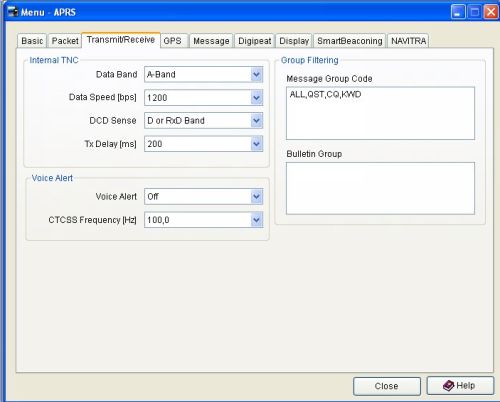Minimize the Menu - APRS window
This screenshot has width=500, height=402.
[458, 12]
